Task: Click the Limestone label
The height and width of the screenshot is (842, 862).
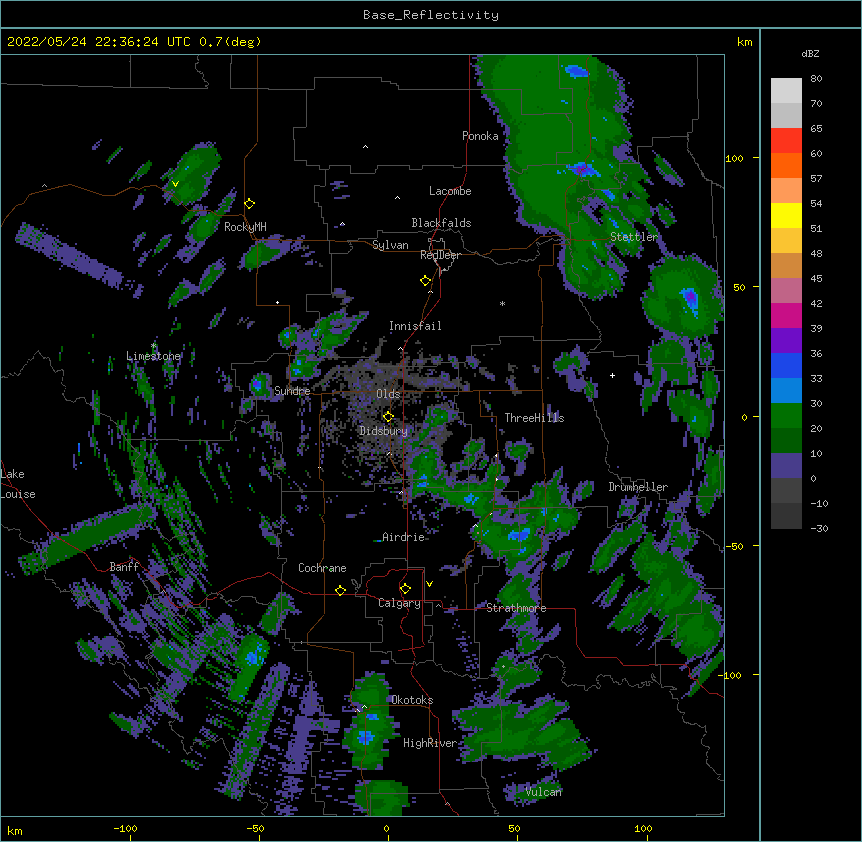Action: click(x=153, y=356)
